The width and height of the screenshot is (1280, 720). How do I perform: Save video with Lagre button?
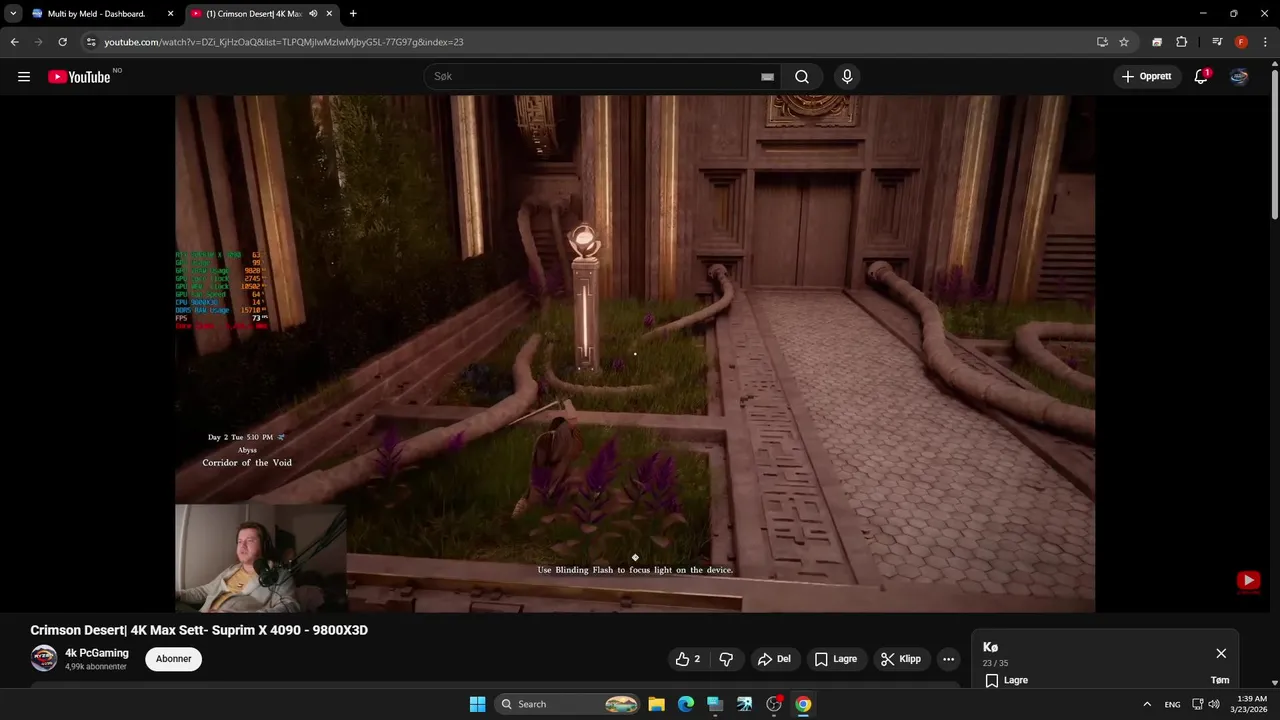click(x=835, y=659)
